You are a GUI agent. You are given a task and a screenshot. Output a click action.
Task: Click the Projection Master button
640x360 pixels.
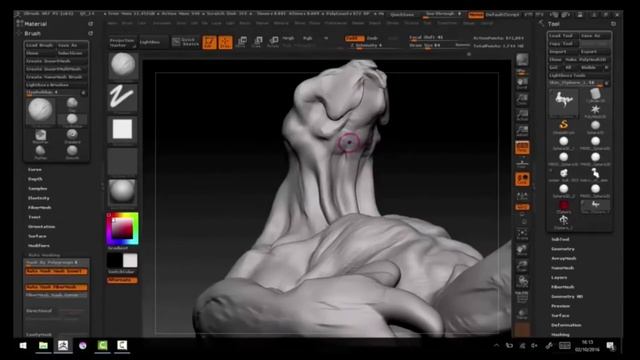122,42
